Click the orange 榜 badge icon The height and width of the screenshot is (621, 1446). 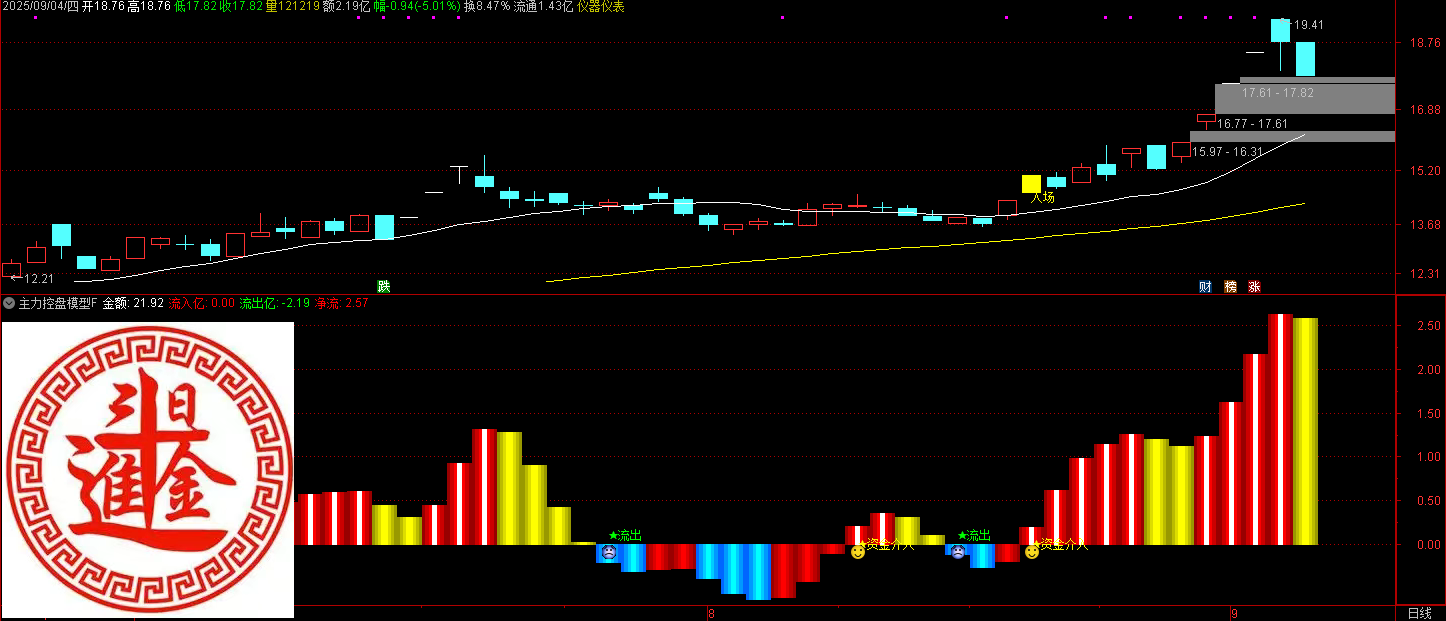click(x=1230, y=286)
